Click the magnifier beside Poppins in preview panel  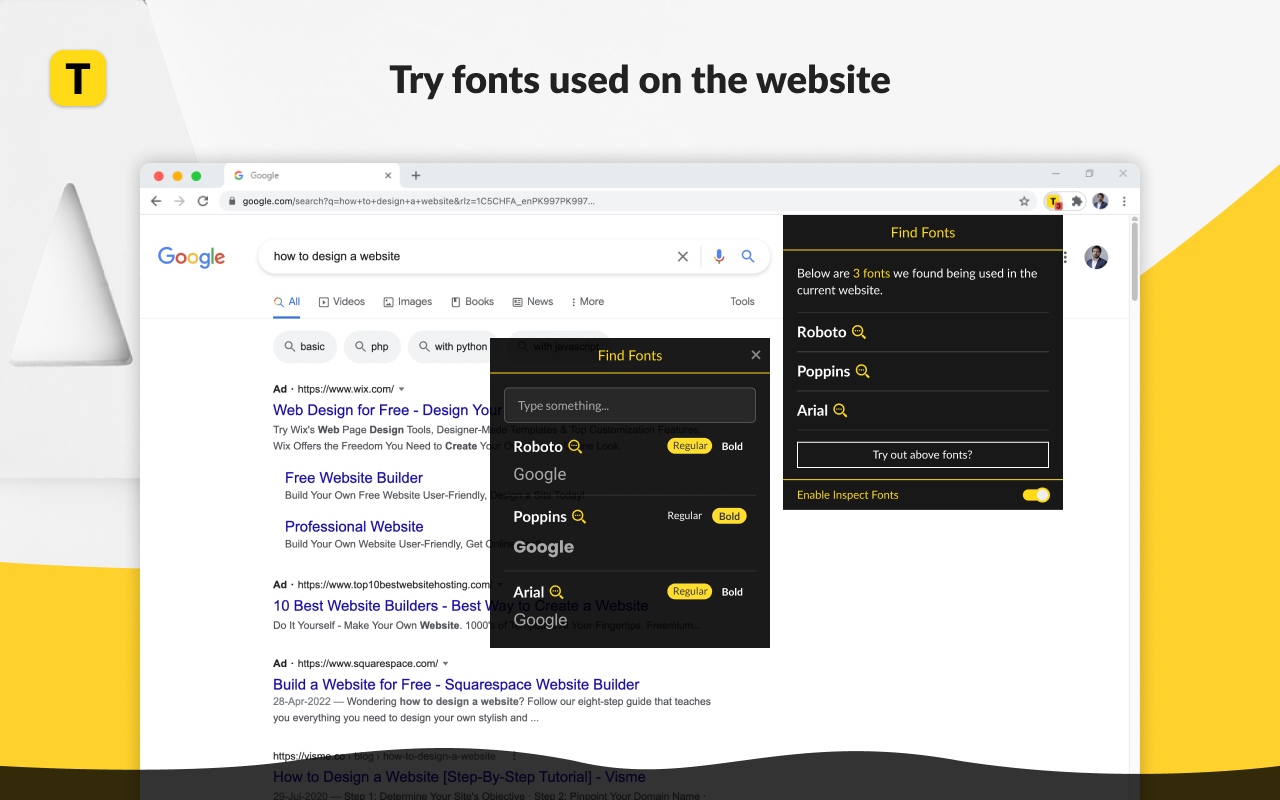578,517
